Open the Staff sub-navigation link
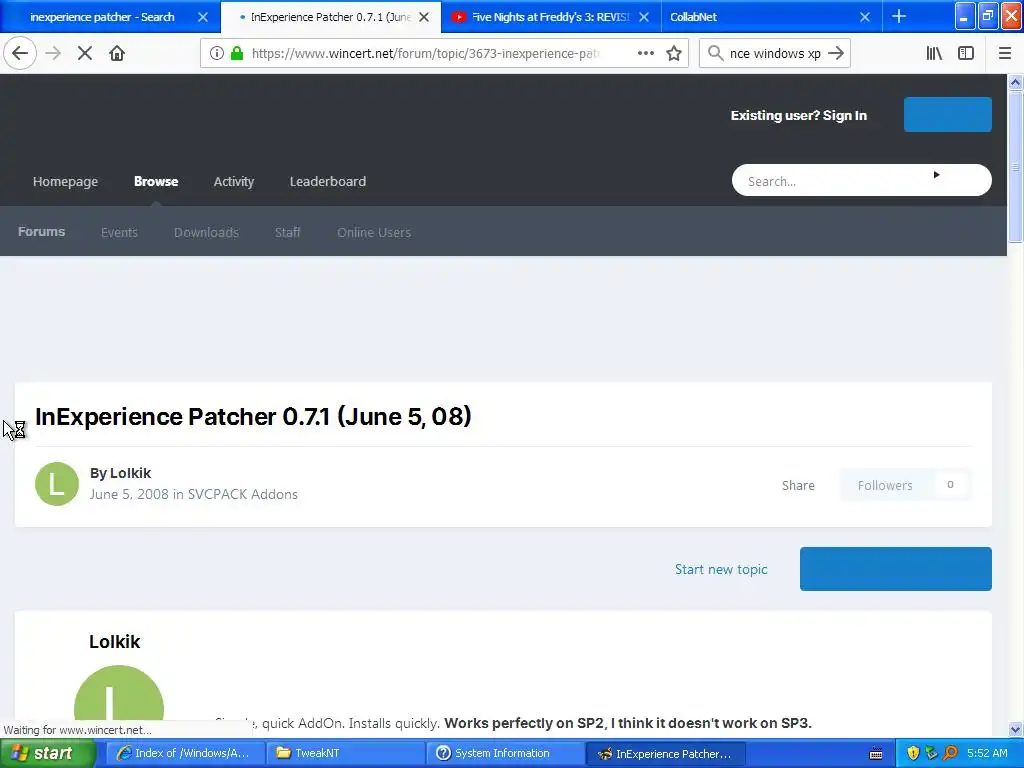This screenshot has height=768, width=1024. (x=287, y=232)
